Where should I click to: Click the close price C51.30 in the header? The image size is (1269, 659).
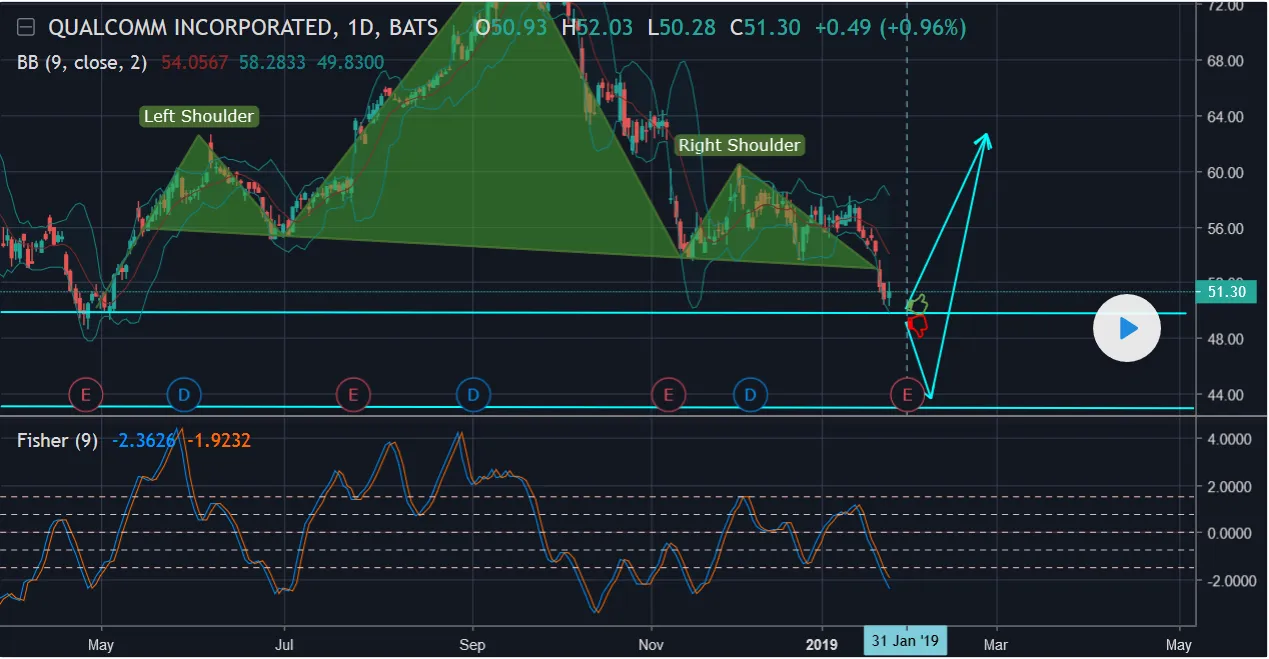766,28
